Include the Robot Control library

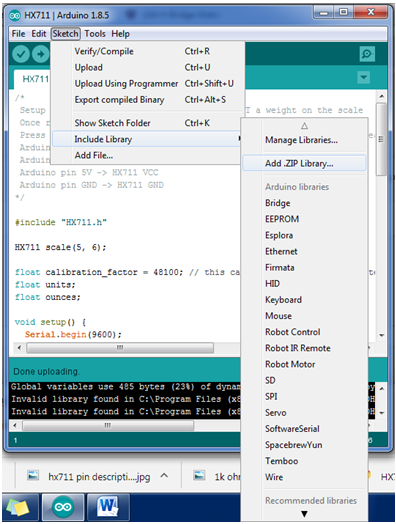(x=304, y=332)
